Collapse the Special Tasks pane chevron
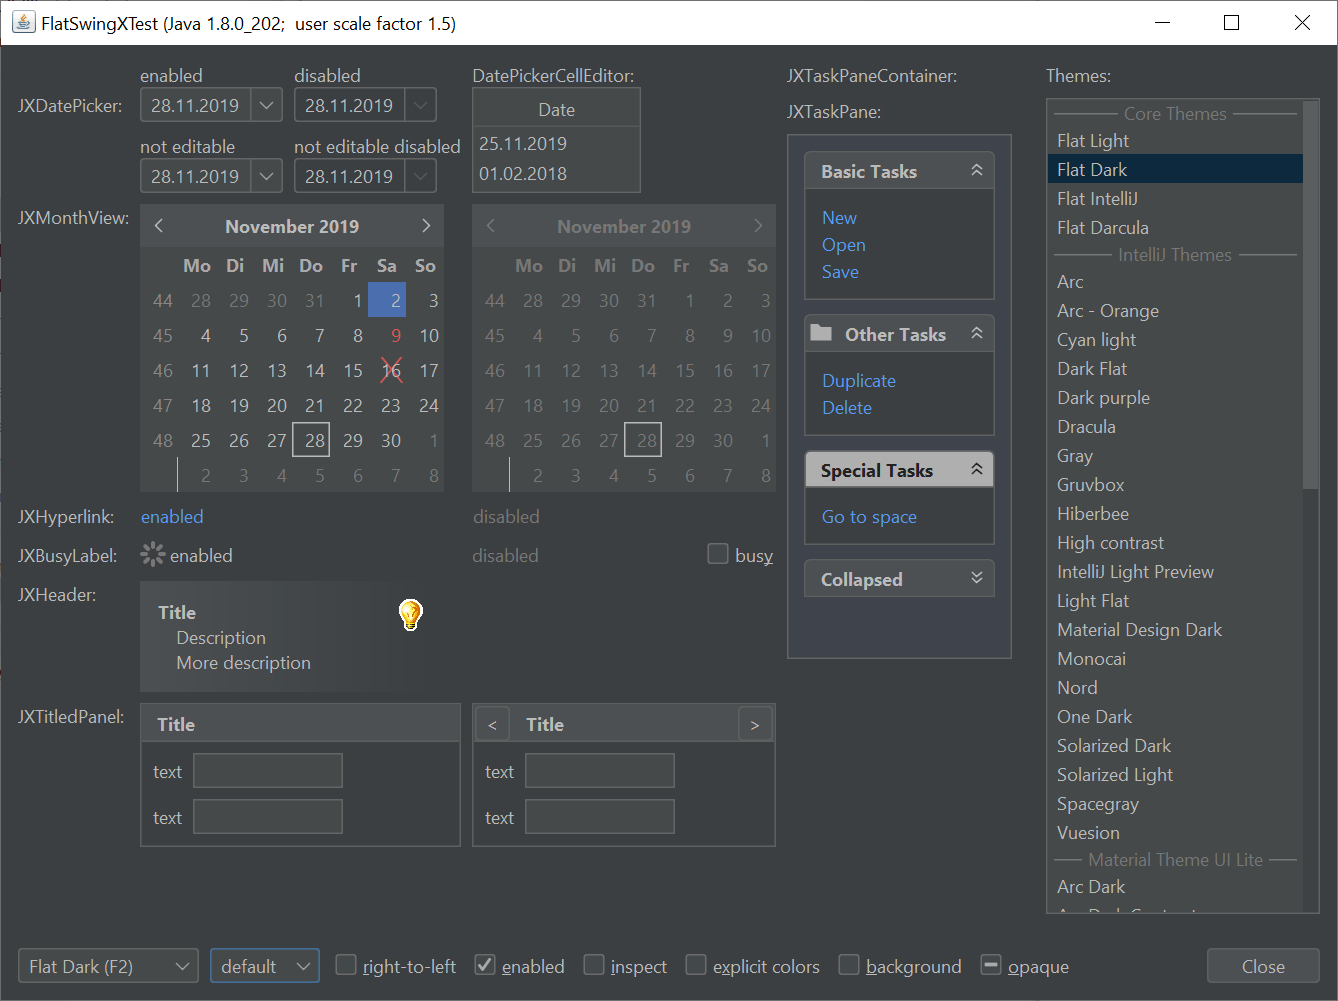The width and height of the screenshot is (1338, 1001). (x=976, y=470)
